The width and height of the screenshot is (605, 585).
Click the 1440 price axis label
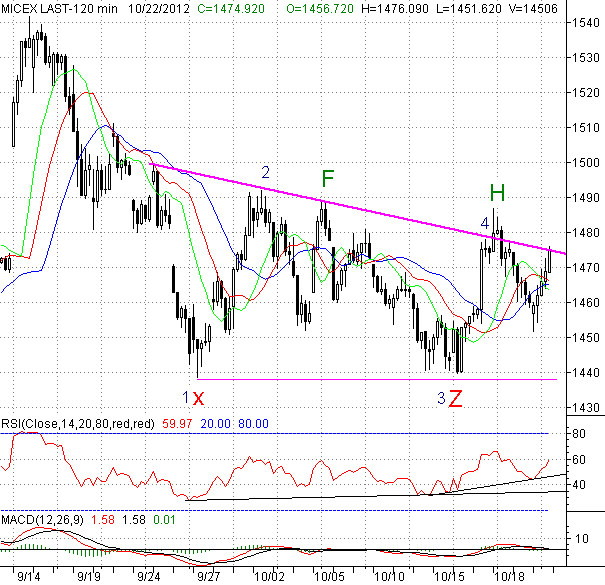click(x=585, y=373)
